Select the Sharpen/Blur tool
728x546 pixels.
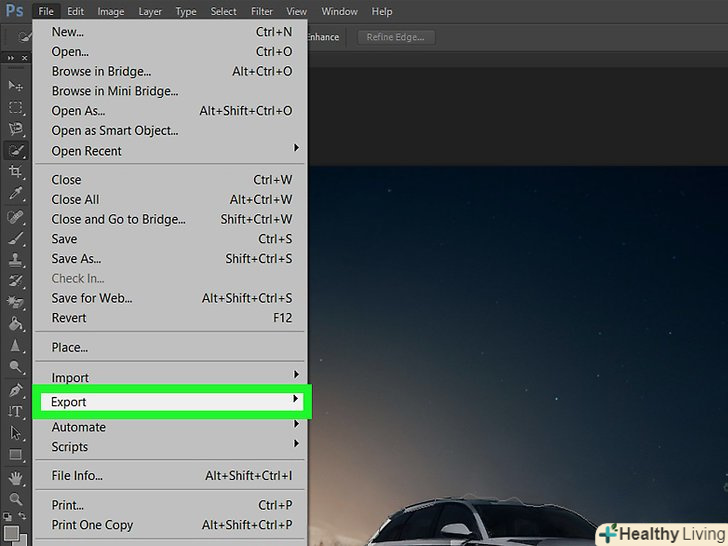pos(15,345)
